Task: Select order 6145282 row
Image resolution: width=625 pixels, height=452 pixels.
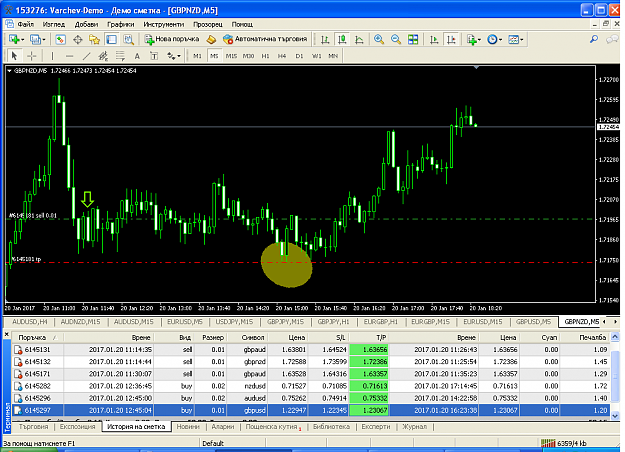Action: [311, 386]
